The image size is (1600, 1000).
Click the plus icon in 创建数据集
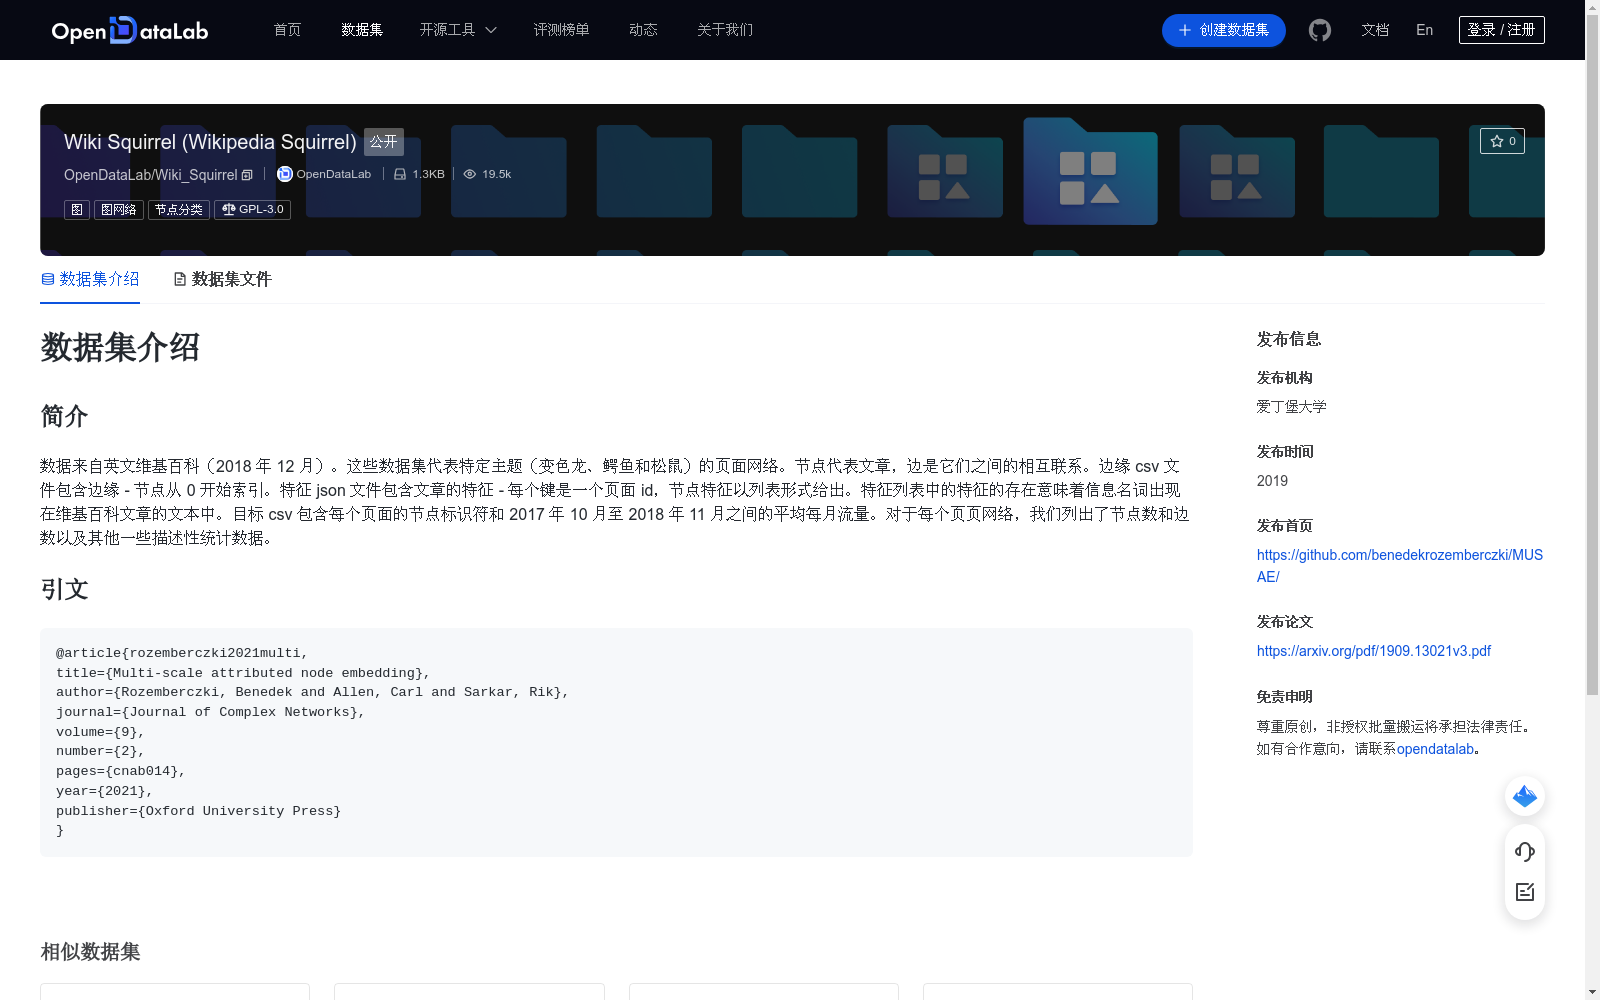[1184, 30]
